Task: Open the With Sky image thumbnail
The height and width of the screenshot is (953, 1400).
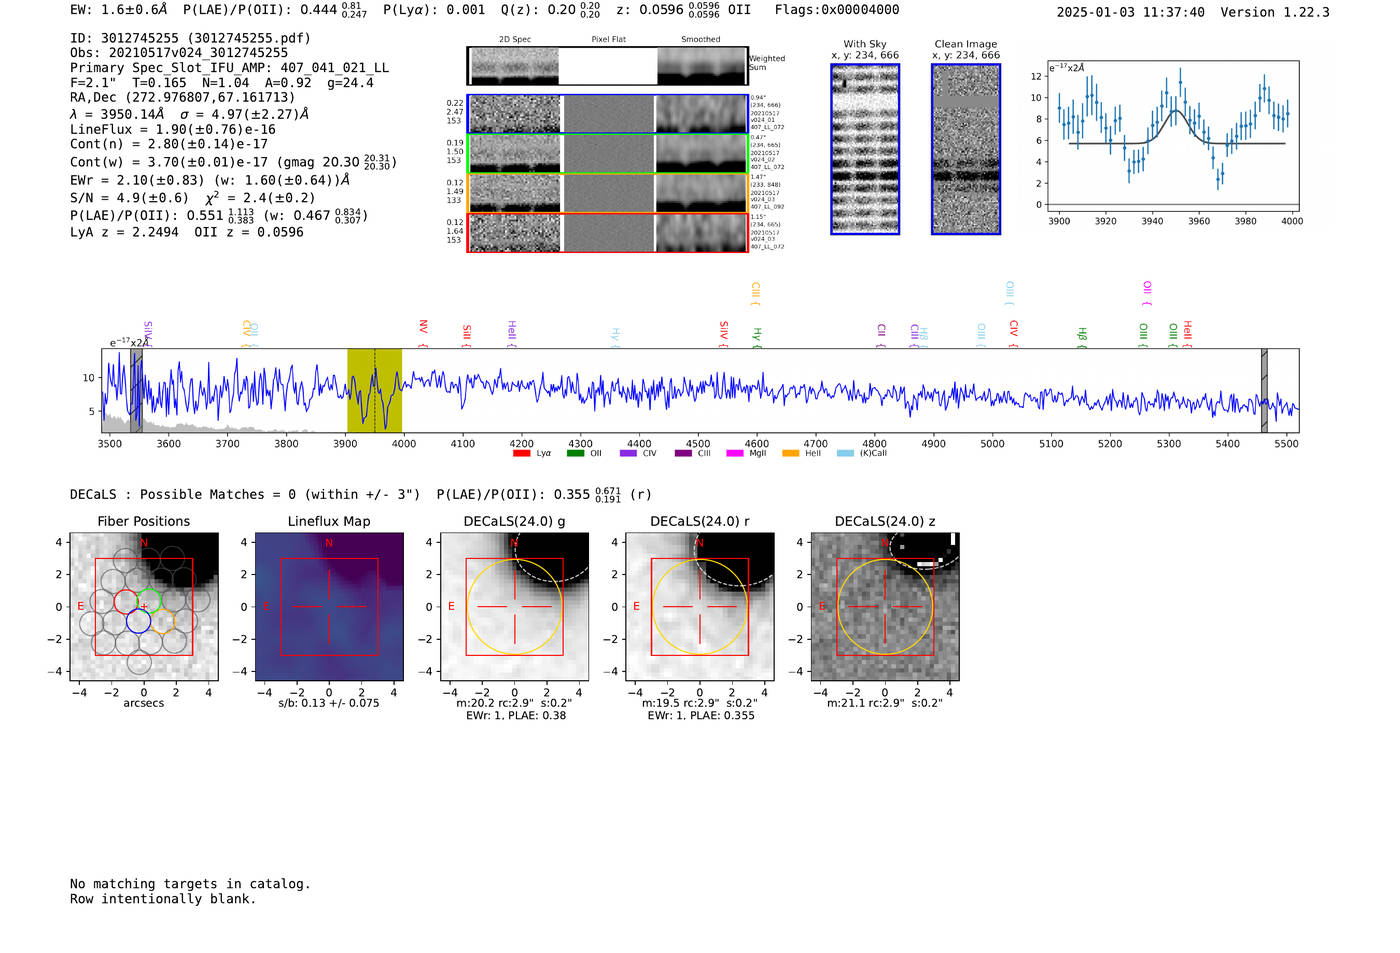Action: pyautogui.click(x=865, y=149)
